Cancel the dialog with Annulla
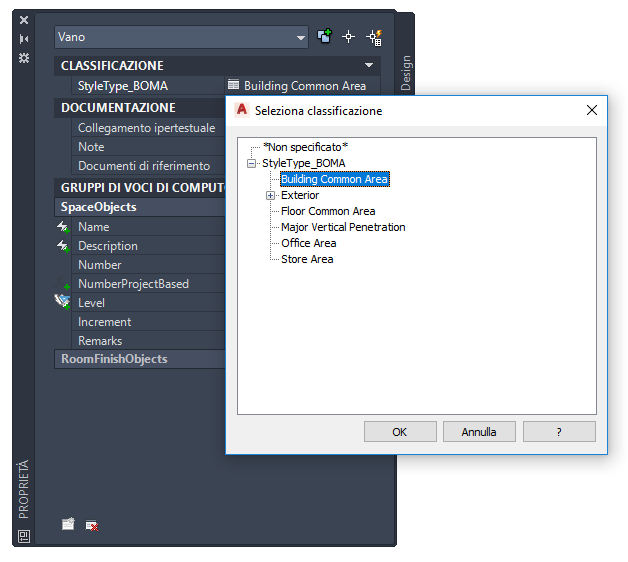The image size is (628, 562). [479, 431]
